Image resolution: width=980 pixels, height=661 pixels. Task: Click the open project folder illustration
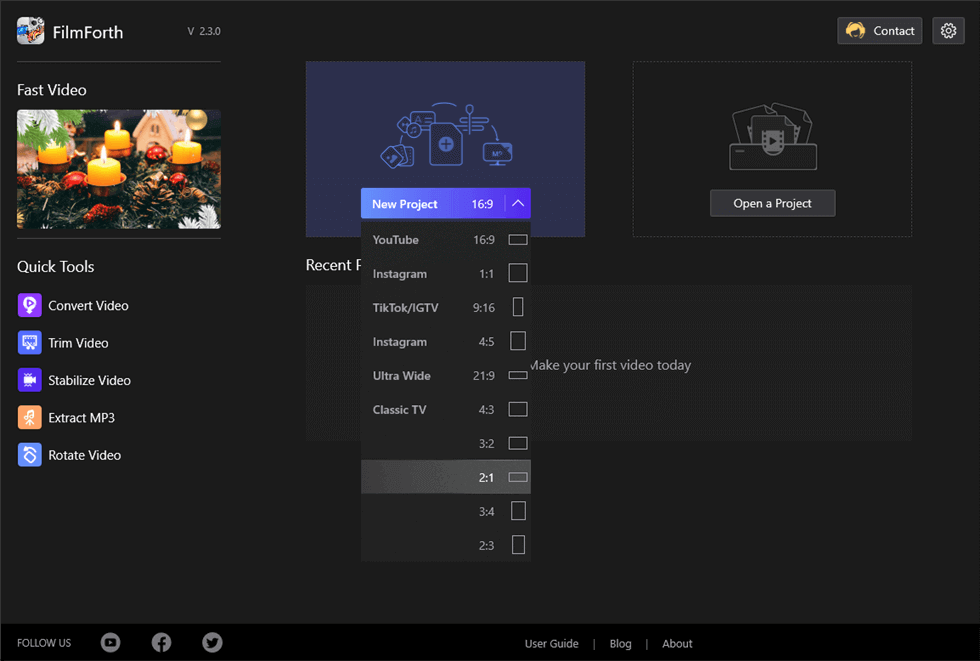(773, 137)
